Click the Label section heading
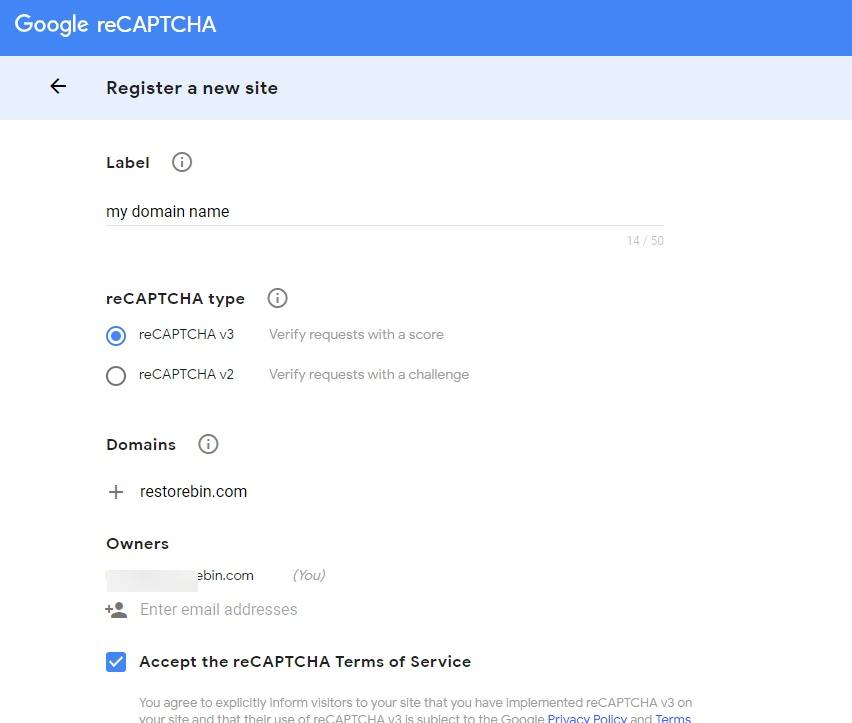The height and width of the screenshot is (723, 852). pyautogui.click(x=128, y=162)
